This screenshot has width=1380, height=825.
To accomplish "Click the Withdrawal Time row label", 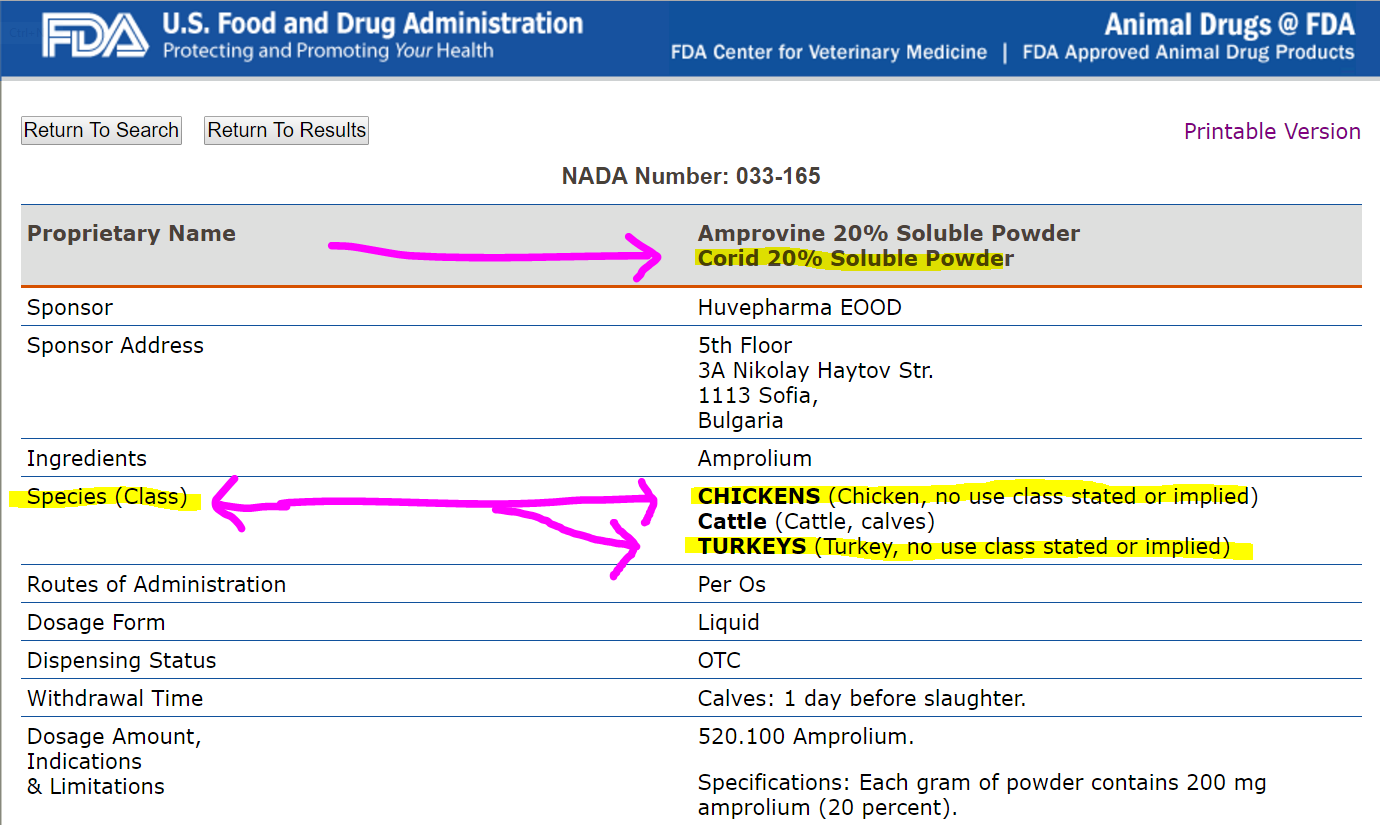I will [115, 699].
